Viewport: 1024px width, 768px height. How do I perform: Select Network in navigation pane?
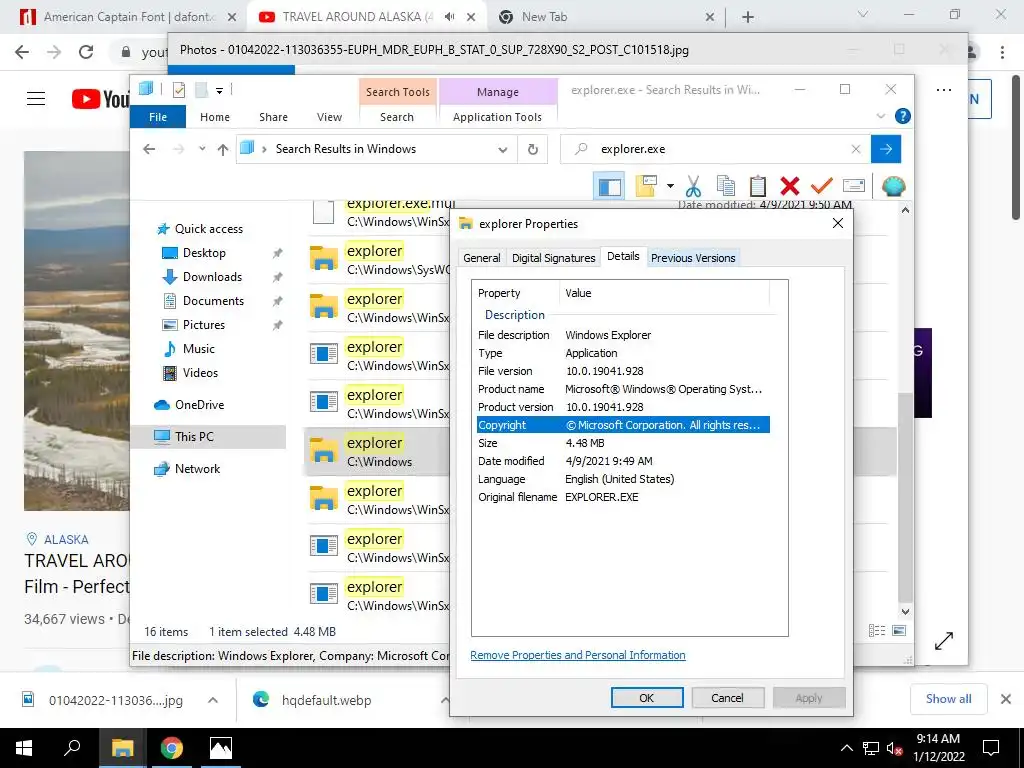(197, 469)
